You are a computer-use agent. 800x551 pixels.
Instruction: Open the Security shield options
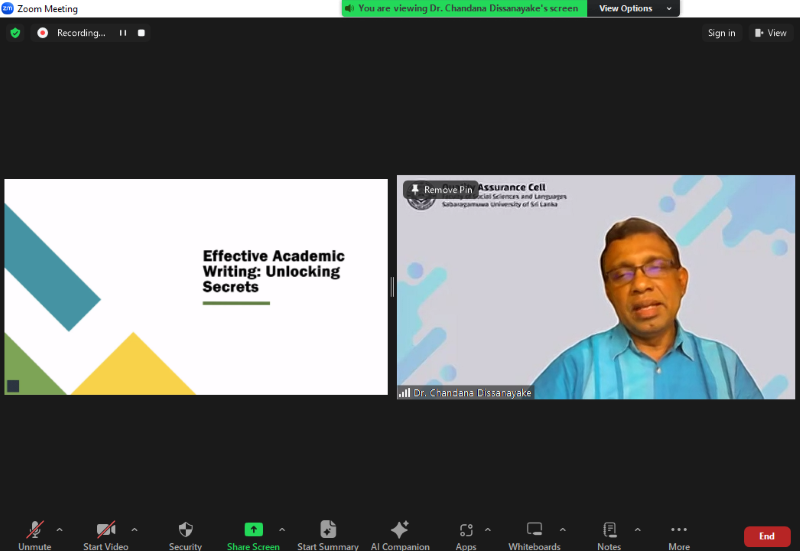pyautogui.click(x=185, y=531)
